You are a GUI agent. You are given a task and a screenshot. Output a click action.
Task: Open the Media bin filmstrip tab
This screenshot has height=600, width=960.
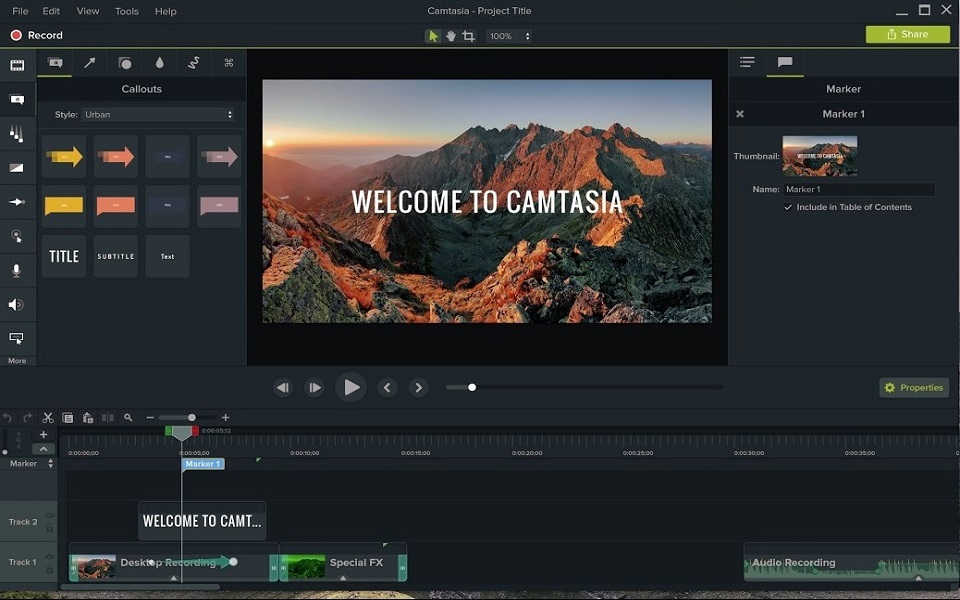[x=17, y=66]
